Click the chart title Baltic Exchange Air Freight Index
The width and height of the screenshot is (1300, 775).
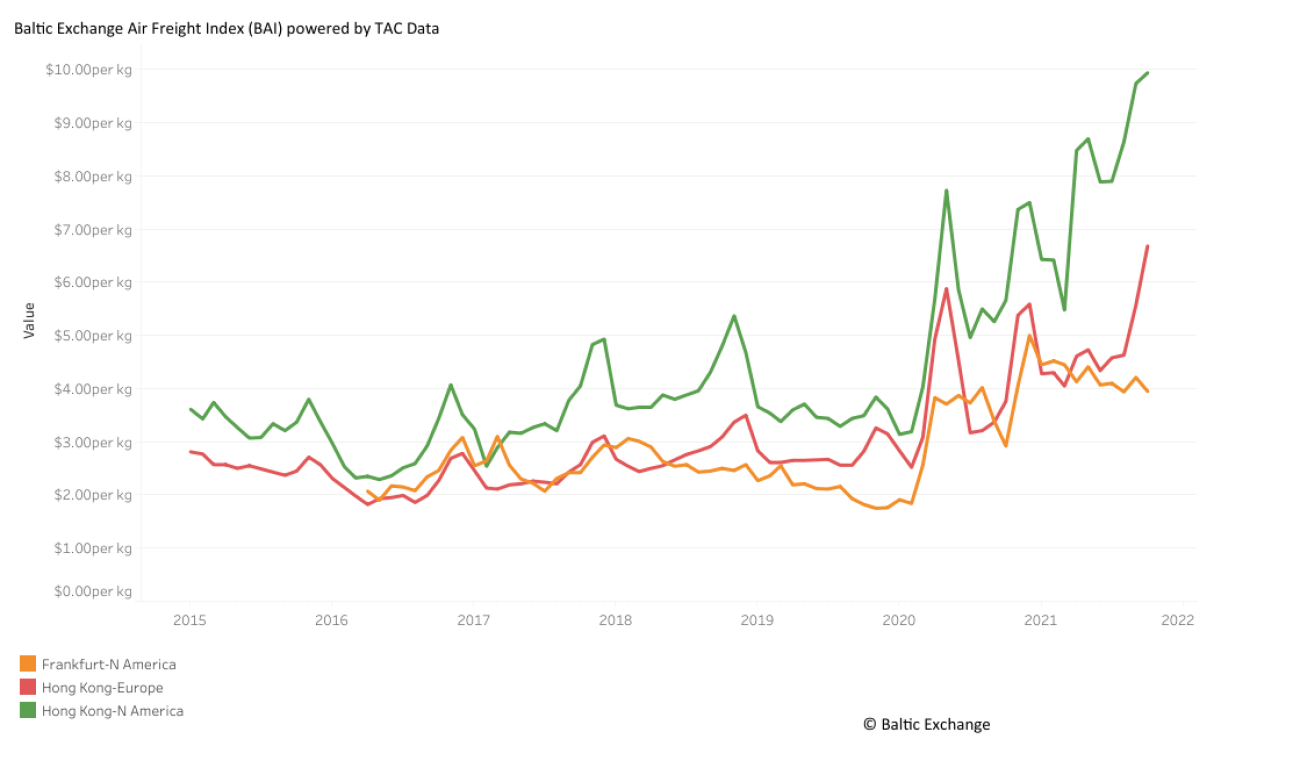[x=227, y=28]
